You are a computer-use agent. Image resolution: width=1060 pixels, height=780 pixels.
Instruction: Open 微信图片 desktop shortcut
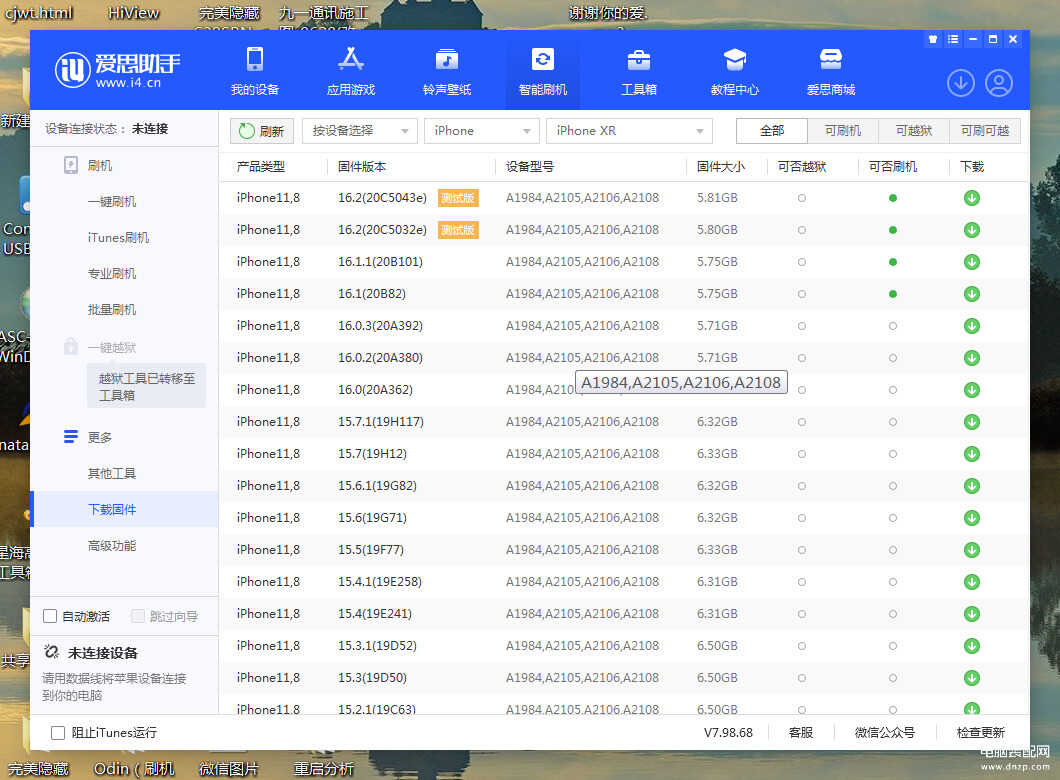[228, 769]
